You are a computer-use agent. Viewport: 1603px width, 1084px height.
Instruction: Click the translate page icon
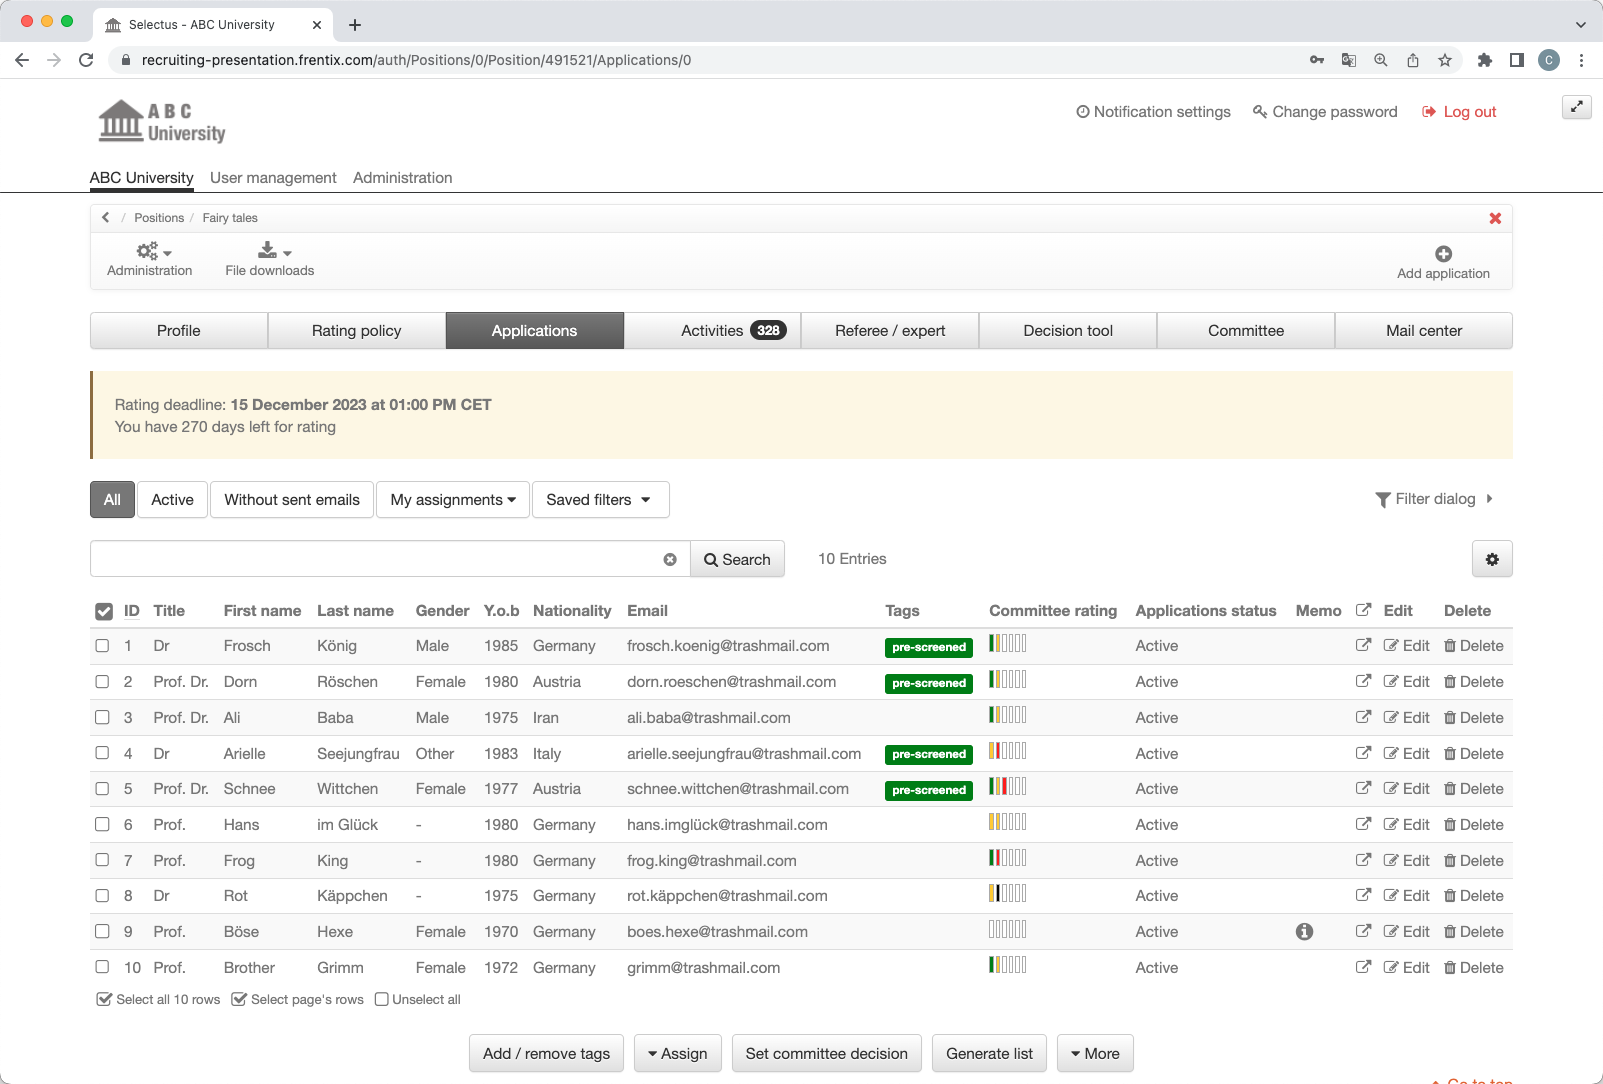point(1349,60)
